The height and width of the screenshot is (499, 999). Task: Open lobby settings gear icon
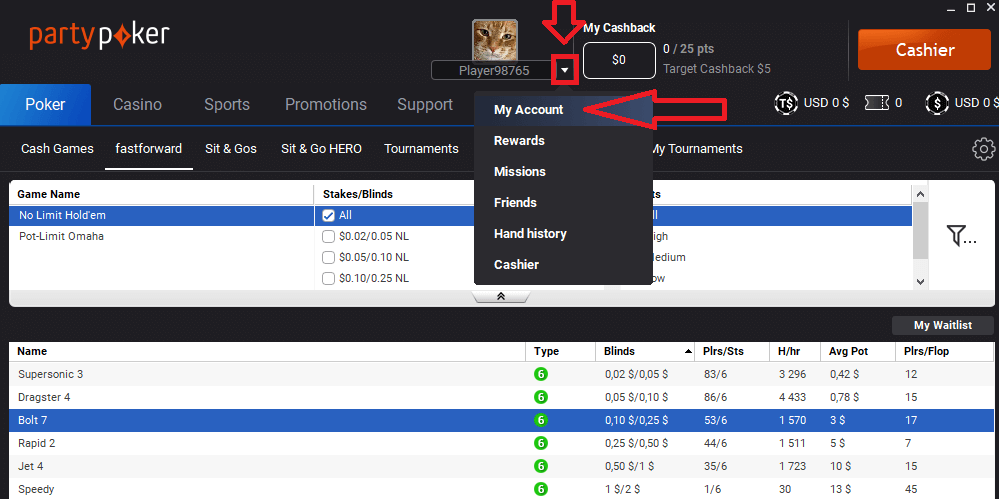[x=984, y=148]
